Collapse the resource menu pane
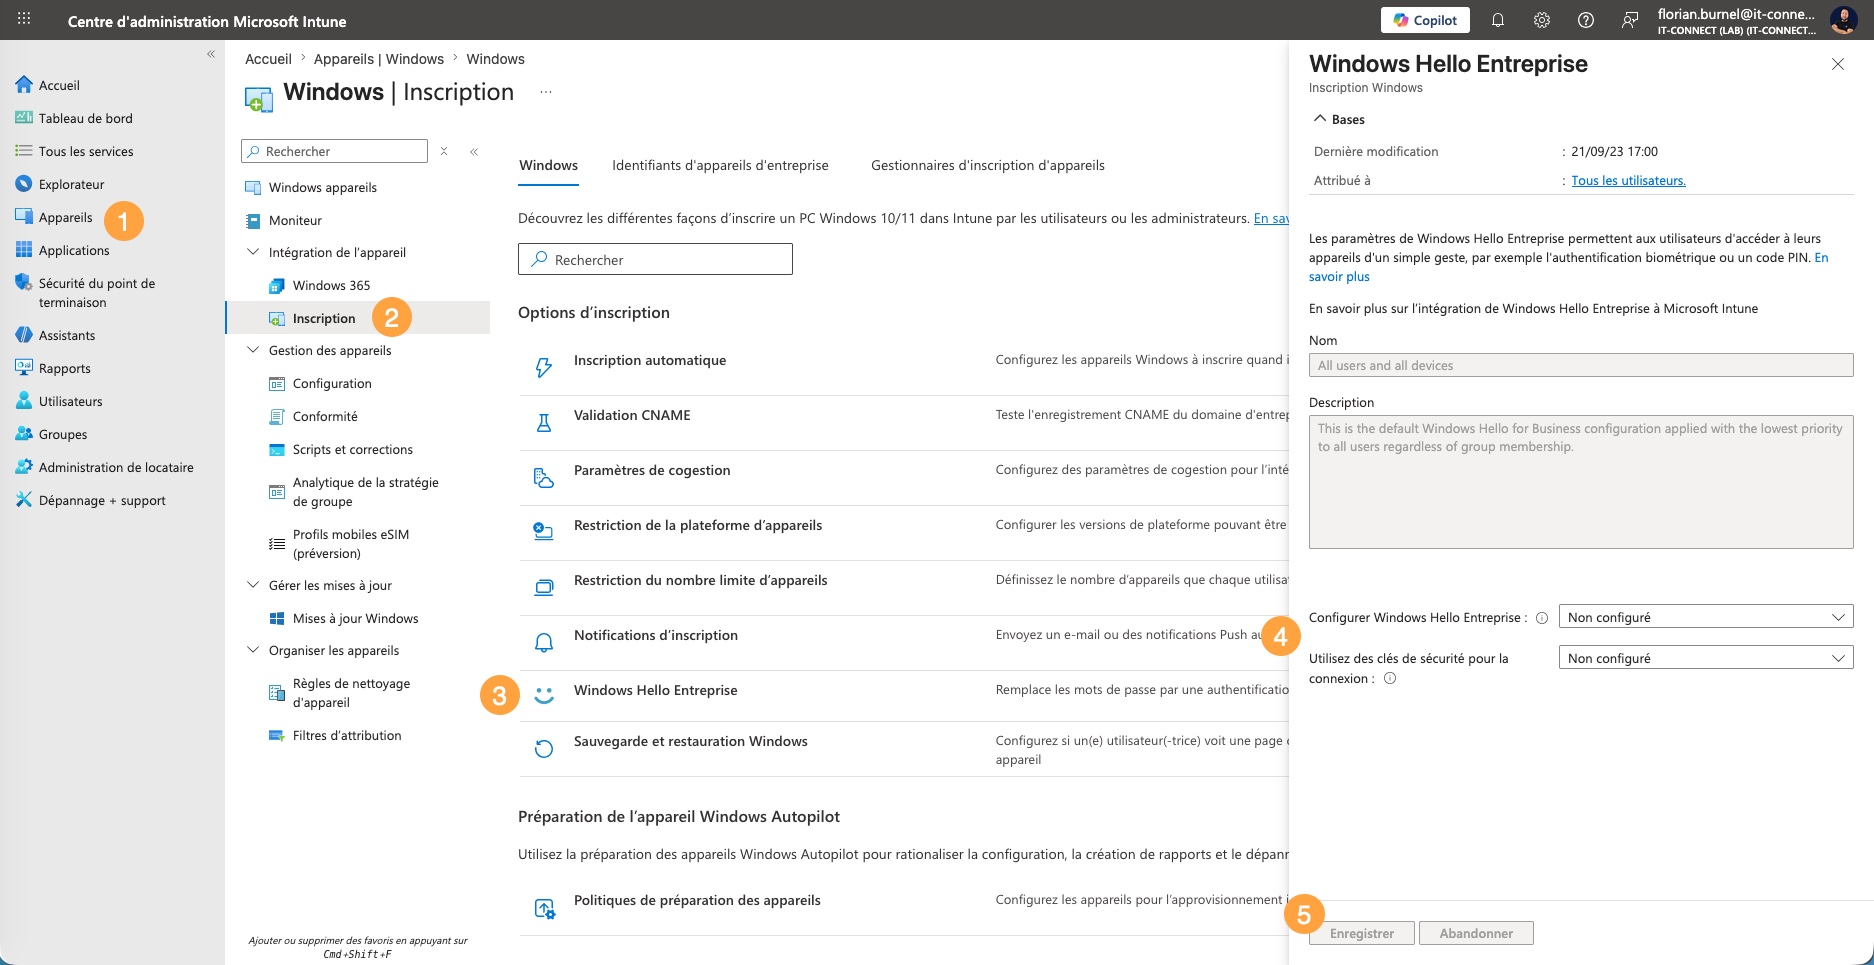The image size is (1874, 965). [474, 151]
